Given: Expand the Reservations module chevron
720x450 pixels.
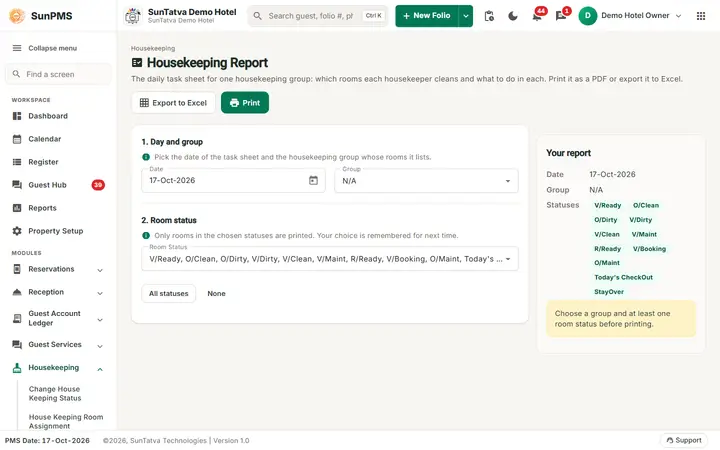Looking at the screenshot, I should (100, 270).
